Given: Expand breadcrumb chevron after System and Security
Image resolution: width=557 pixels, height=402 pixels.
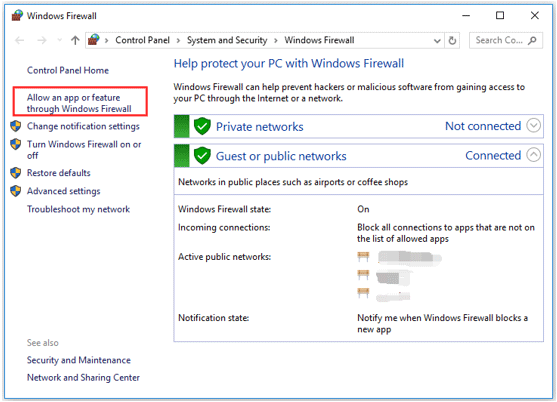Looking at the screenshot, I should click(276, 40).
